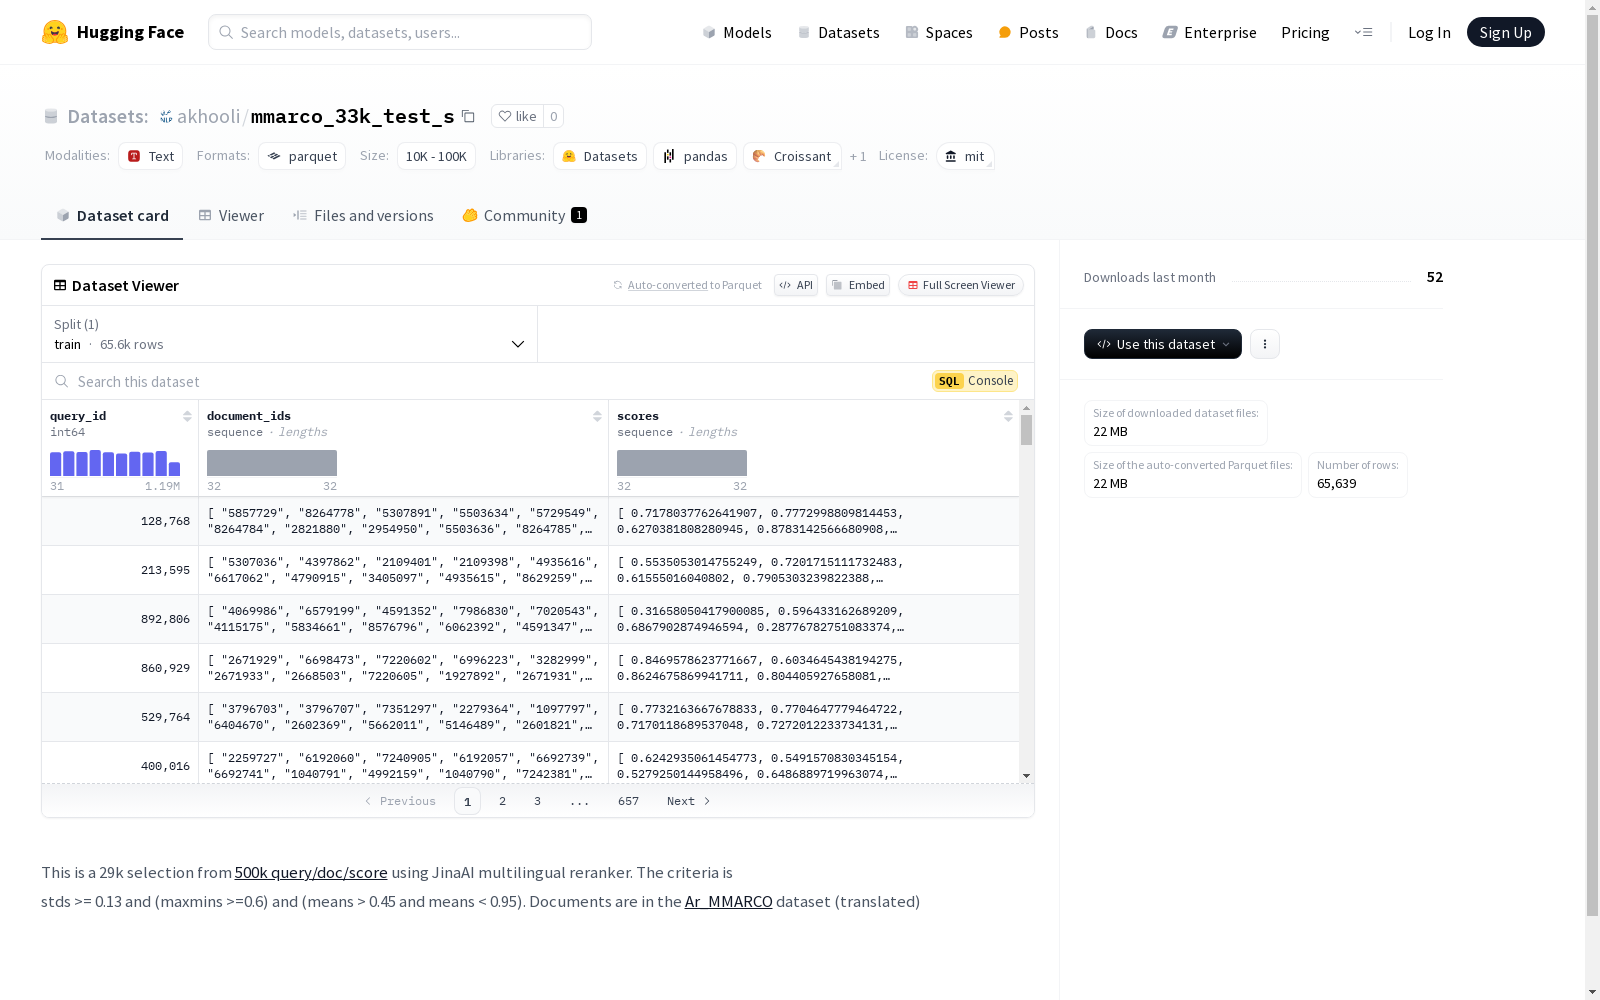
Task: Select the parquet format tag
Action: (x=302, y=156)
